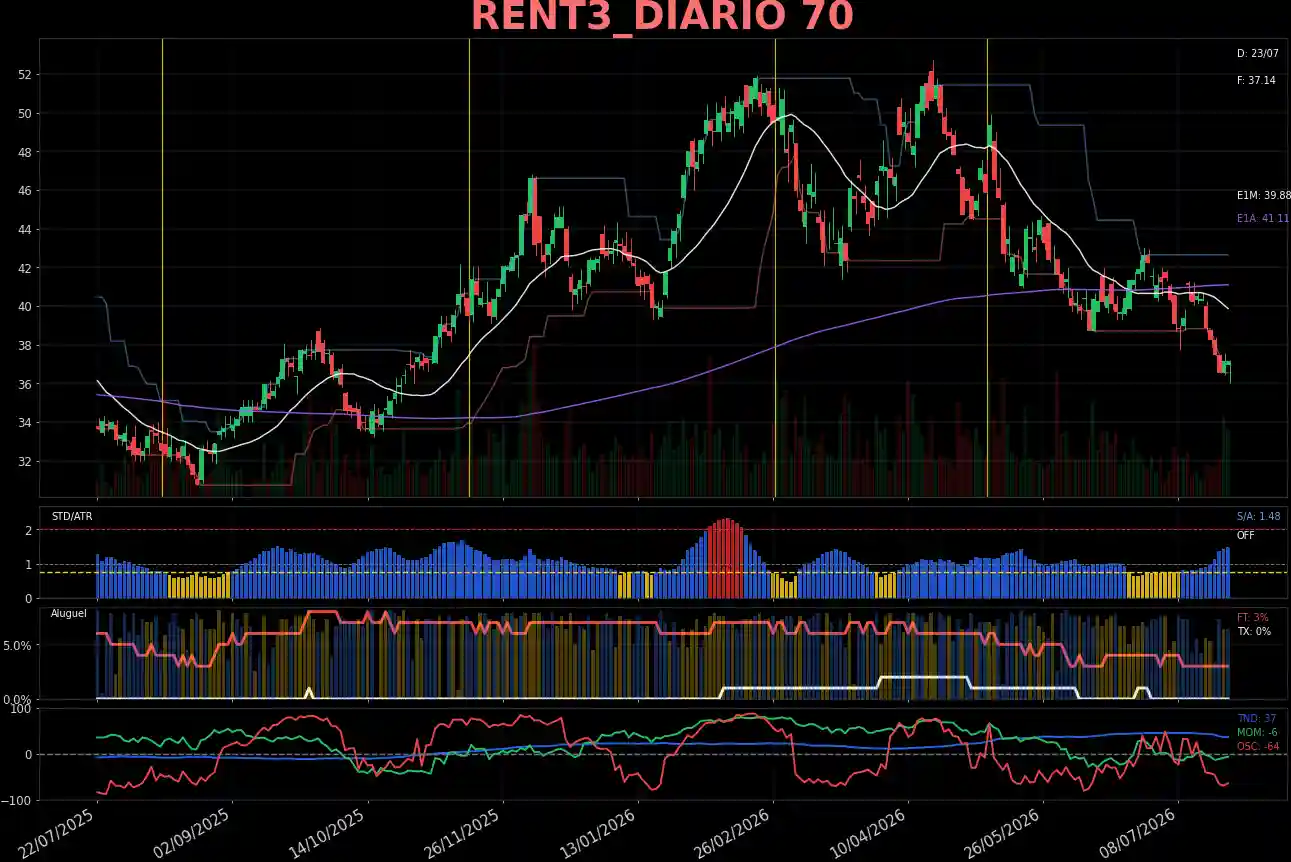1291x862 pixels.
Task: Click the 40 price axis label
Action: coord(25,307)
